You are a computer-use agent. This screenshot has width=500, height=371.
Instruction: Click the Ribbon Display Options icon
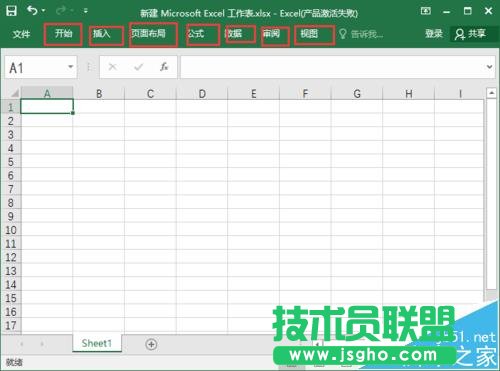point(426,11)
